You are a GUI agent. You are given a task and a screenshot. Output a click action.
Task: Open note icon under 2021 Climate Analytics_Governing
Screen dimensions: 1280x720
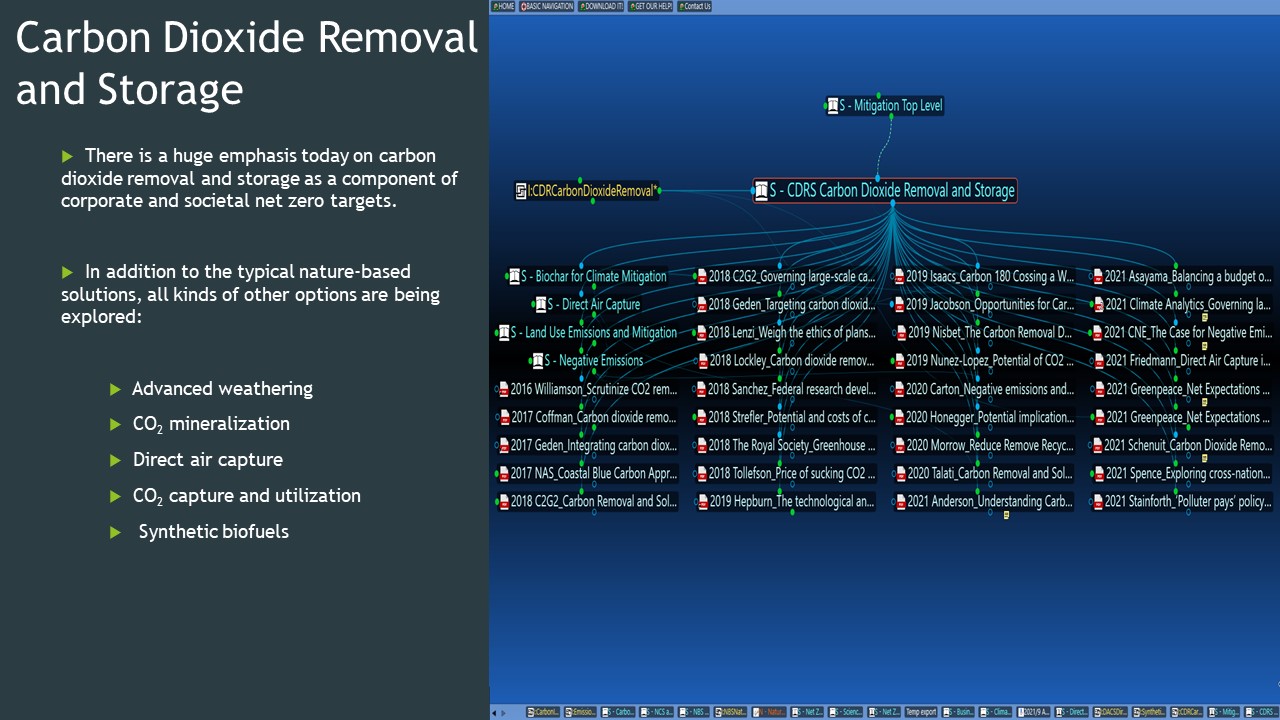(1204, 317)
